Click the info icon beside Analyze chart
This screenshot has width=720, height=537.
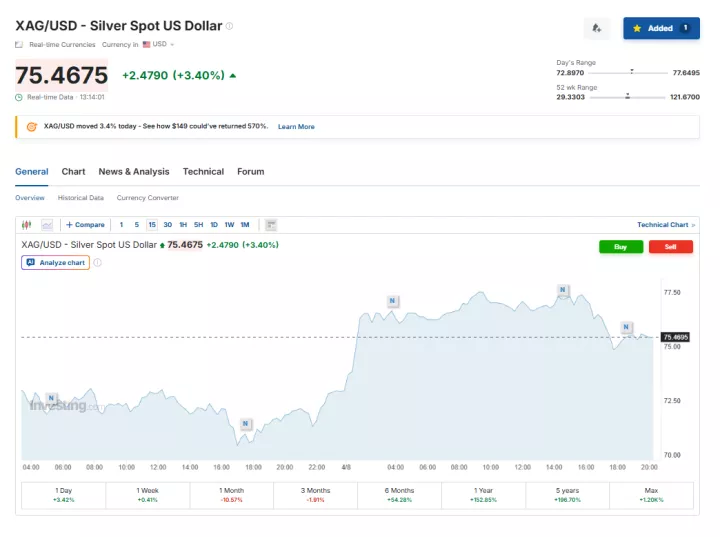[97, 263]
